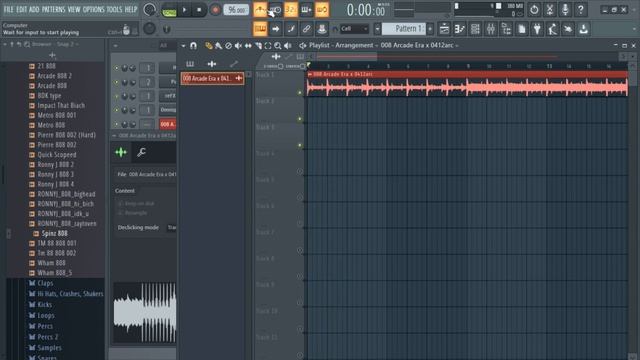
Task: Open the plugin picker plug icon
Action: tap(537, 29)
